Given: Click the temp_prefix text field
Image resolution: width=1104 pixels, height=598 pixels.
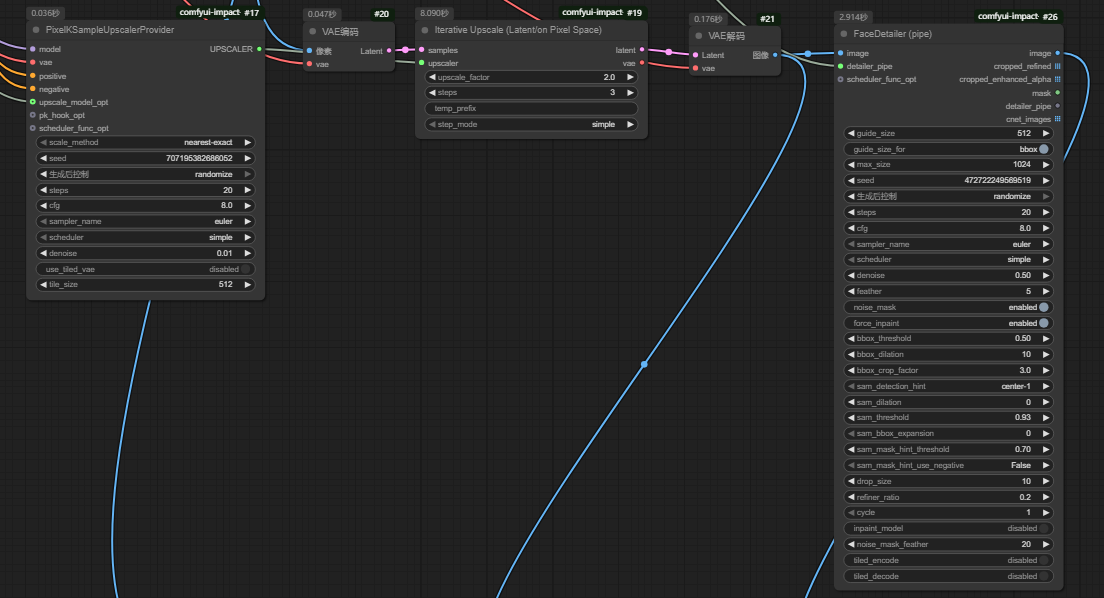Looking at the screenshot, I should pyautogui.click(x=531, y=108).
